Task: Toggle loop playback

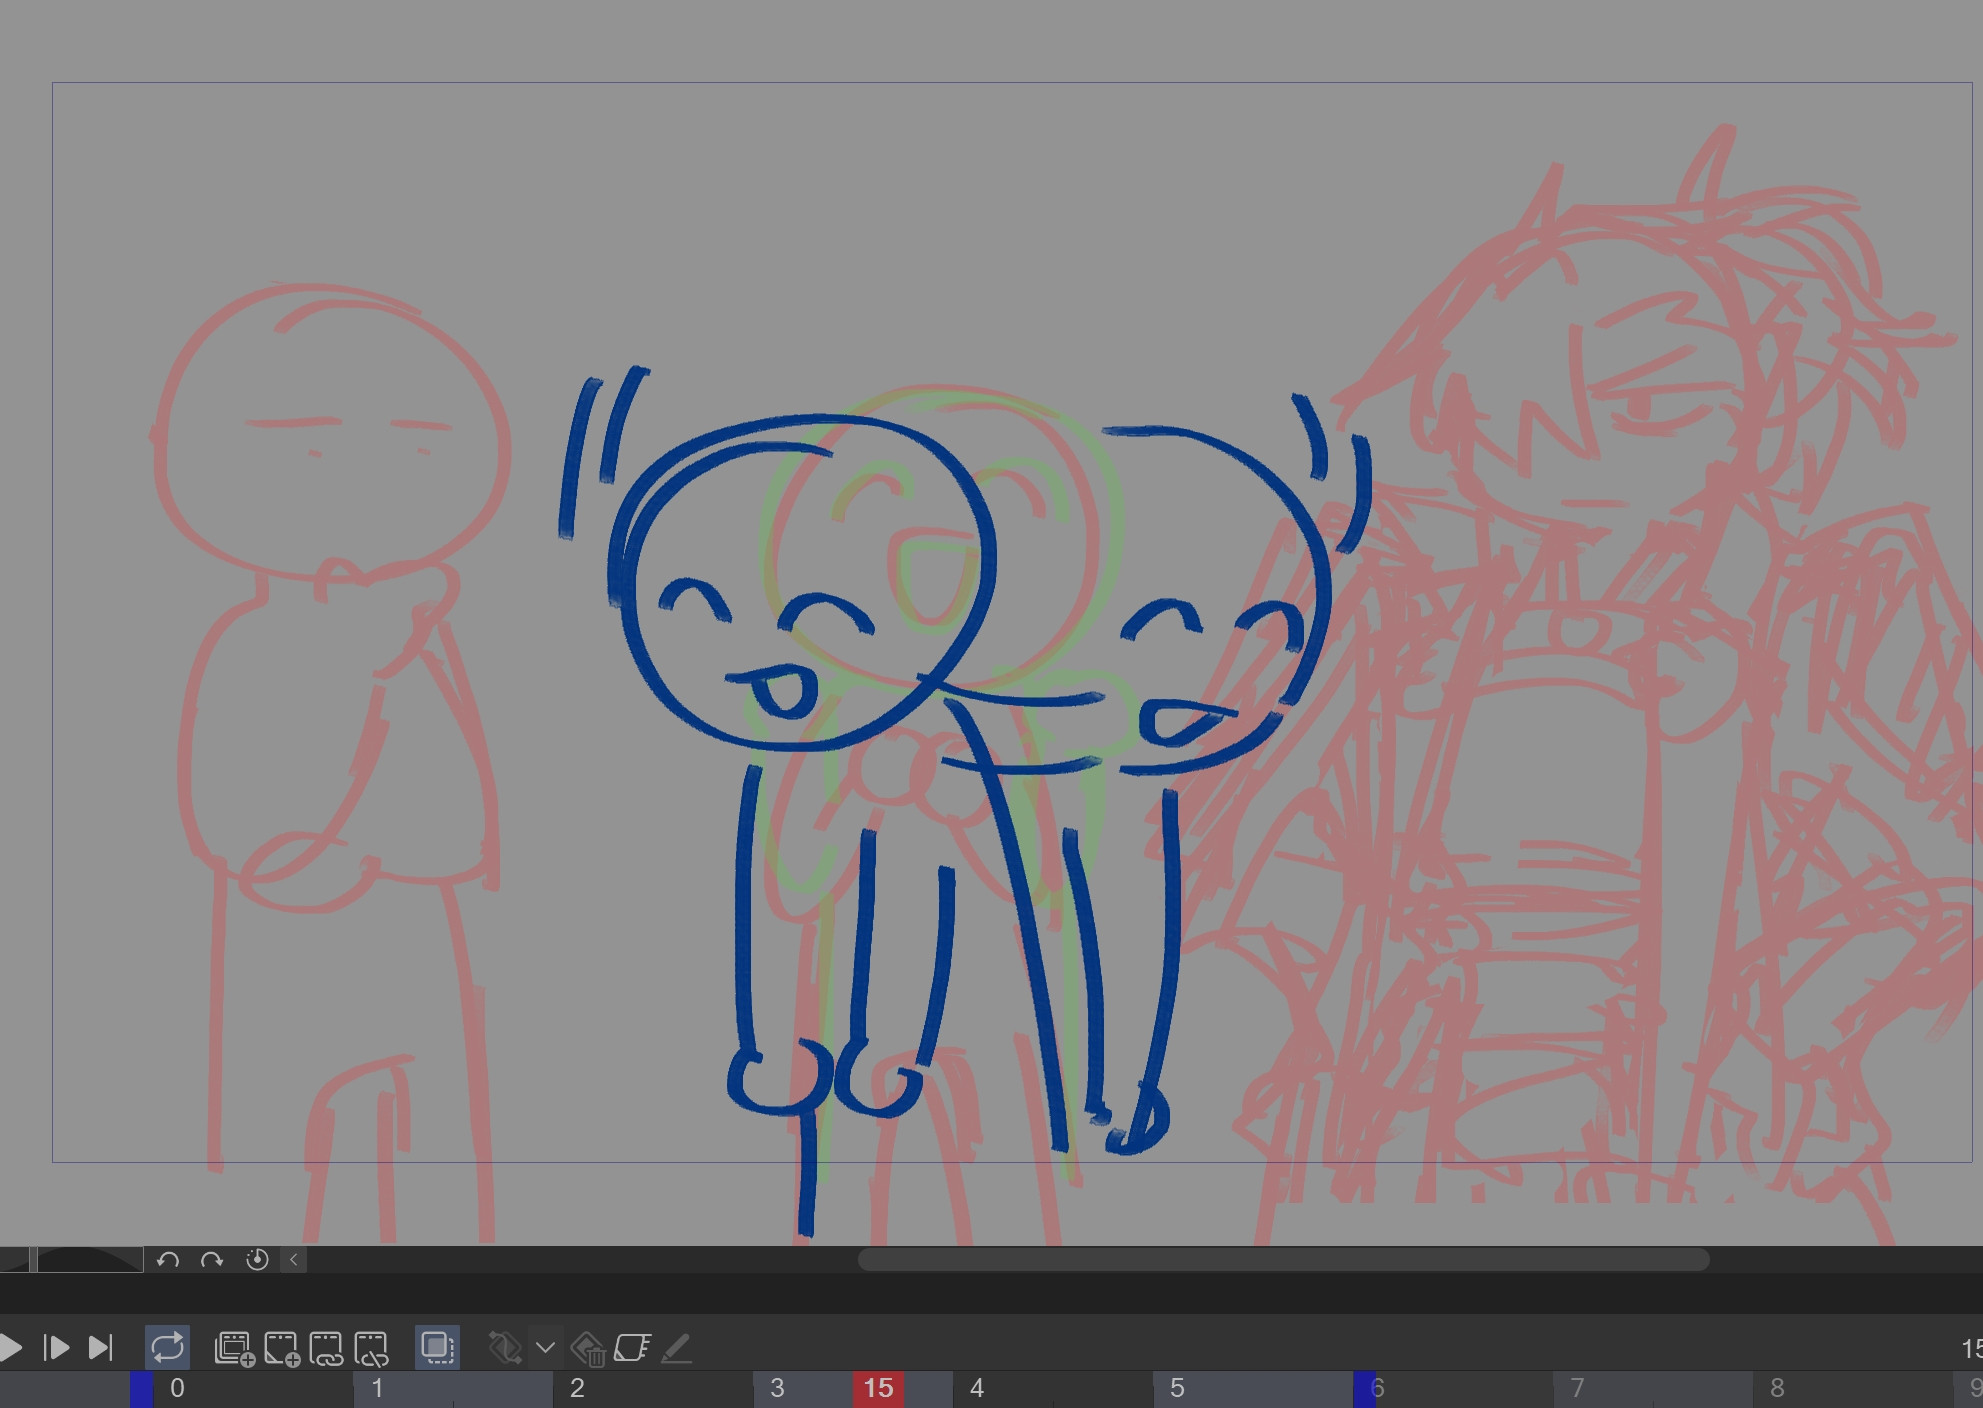Action: pyautogui.click(x=167, y=1347)
